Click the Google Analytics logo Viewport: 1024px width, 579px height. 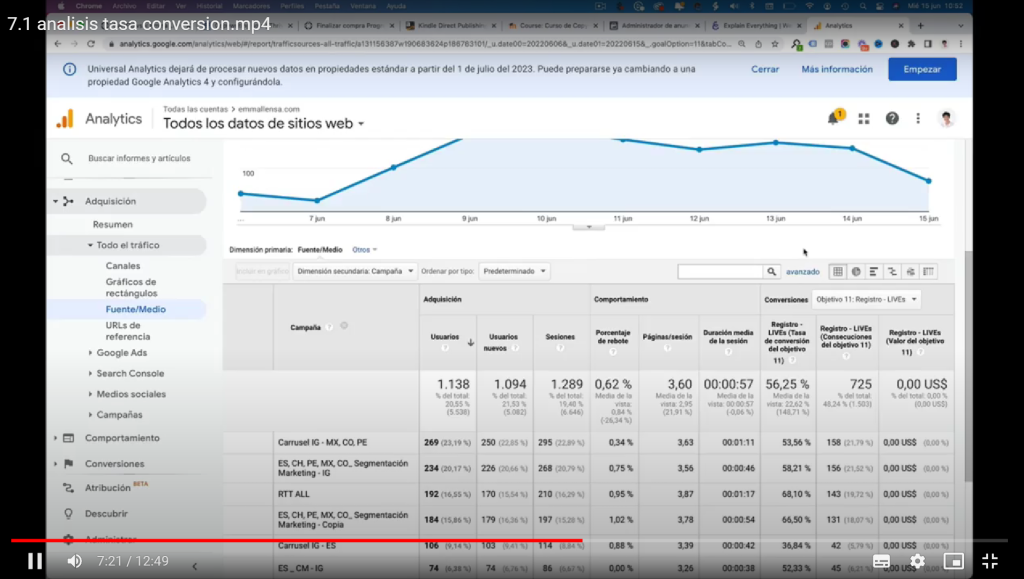65,118
